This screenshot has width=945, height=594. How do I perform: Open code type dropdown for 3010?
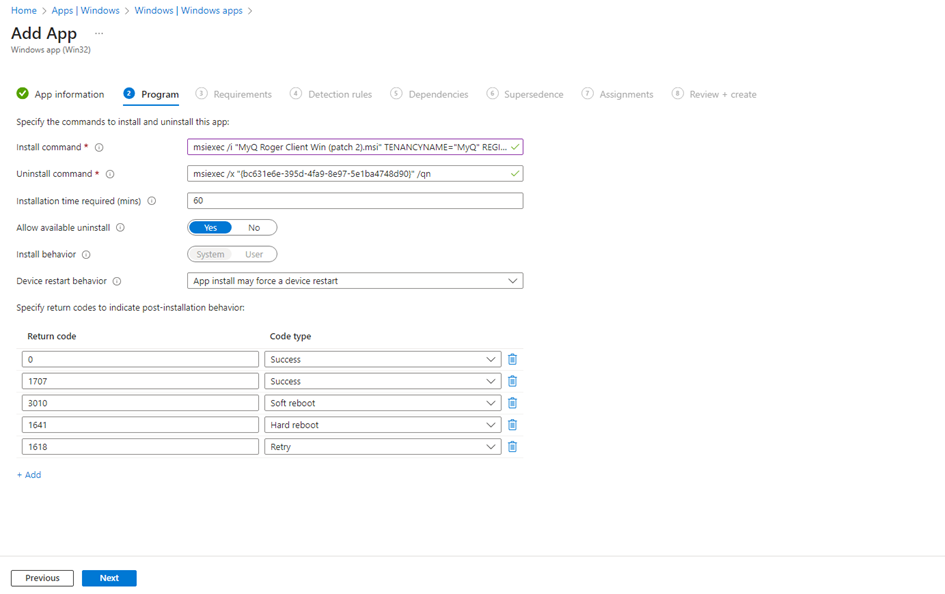click(x=383, y=403)
